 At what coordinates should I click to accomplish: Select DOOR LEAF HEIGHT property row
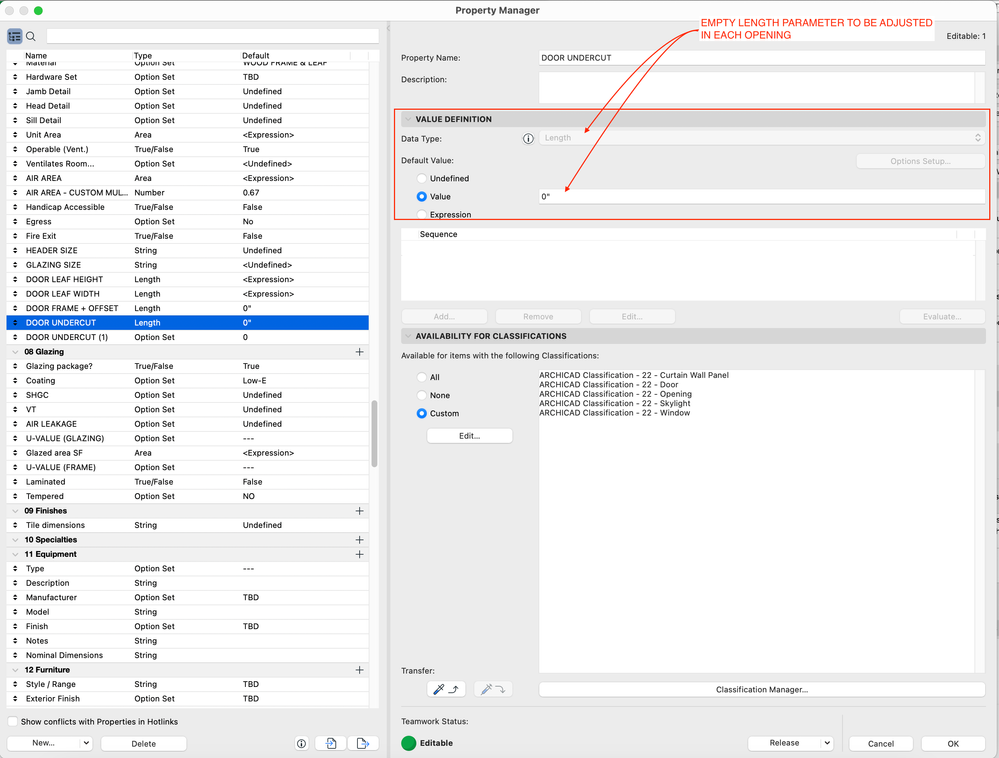pyautogui.click(x=187, y=280)
